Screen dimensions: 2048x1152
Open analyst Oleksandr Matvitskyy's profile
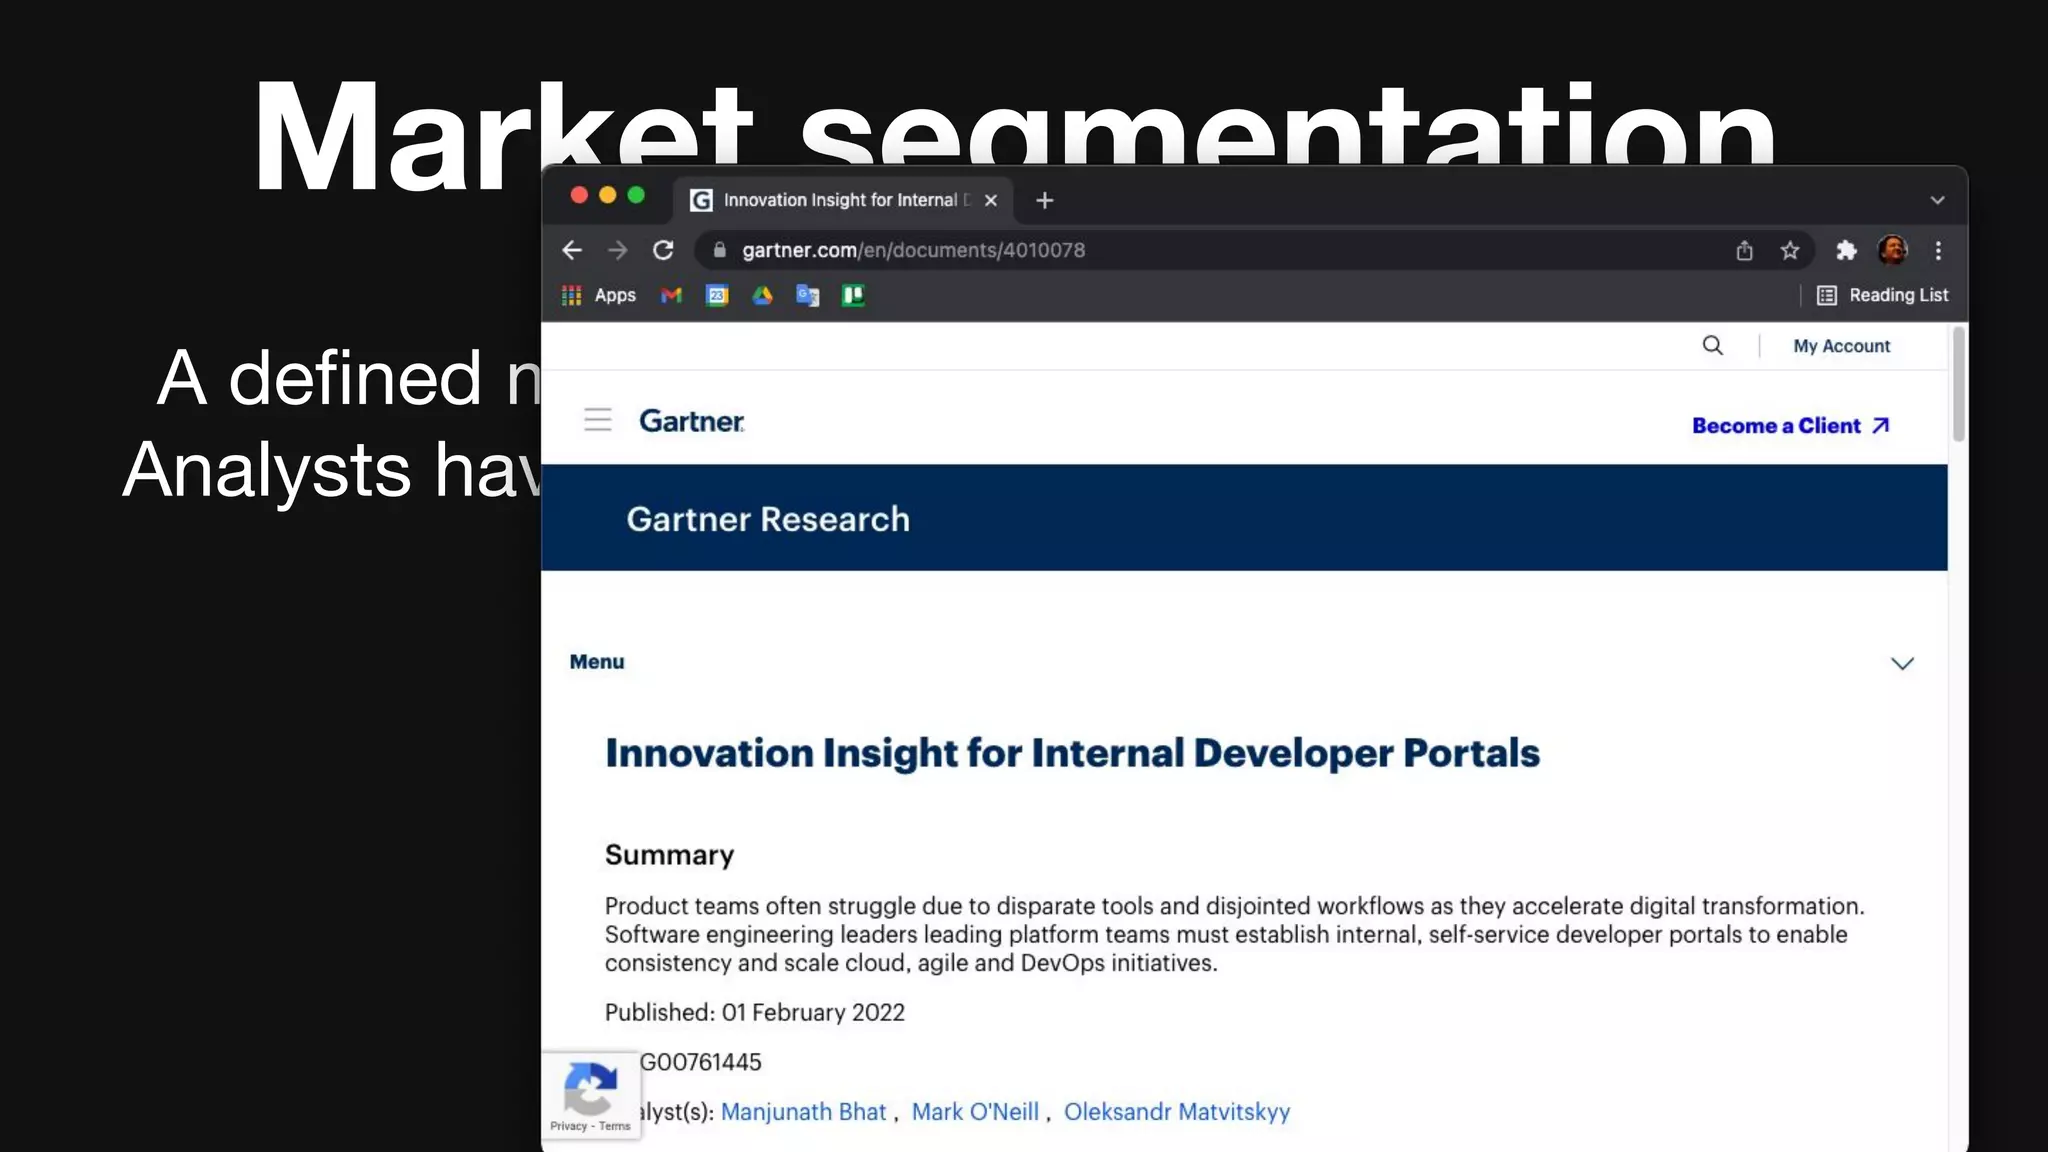(x=1177, y=1112)
